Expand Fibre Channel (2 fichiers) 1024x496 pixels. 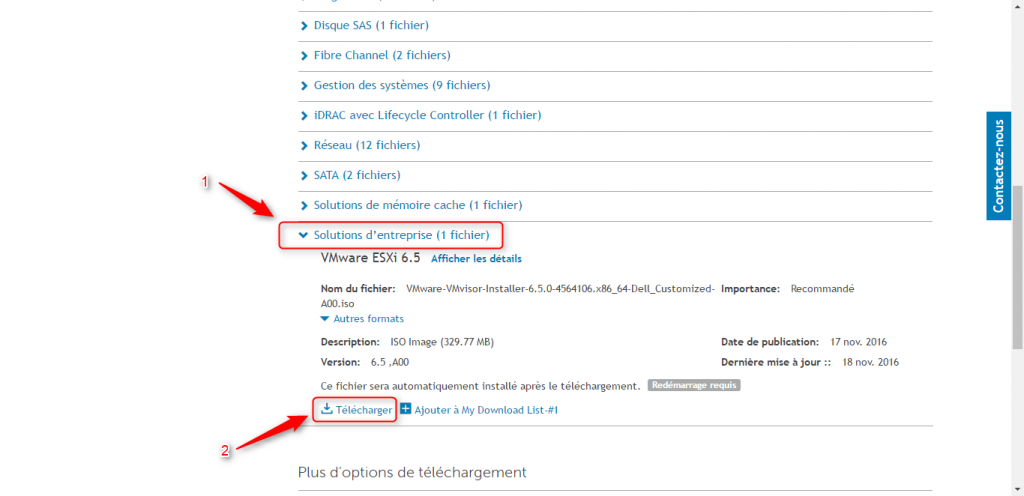pos(381,56)
